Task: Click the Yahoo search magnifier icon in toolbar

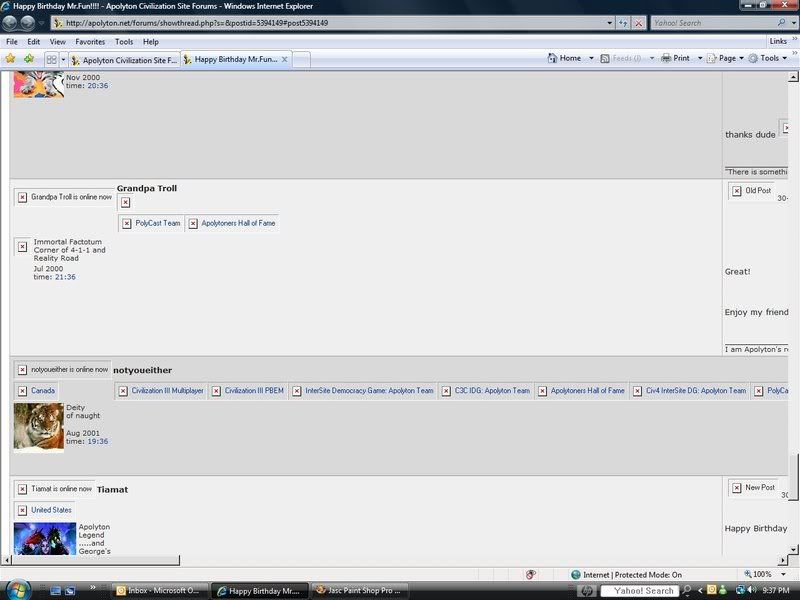Action: coord(781,22)
